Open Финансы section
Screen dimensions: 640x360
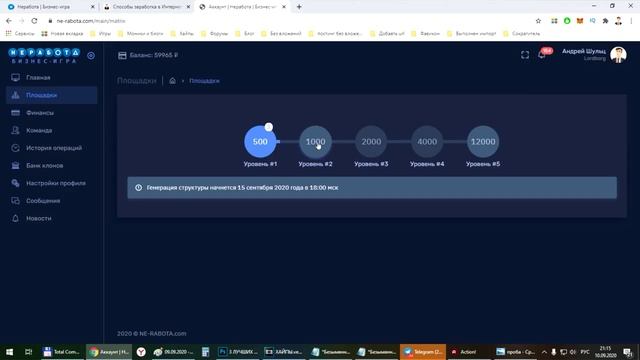(40, 113)
